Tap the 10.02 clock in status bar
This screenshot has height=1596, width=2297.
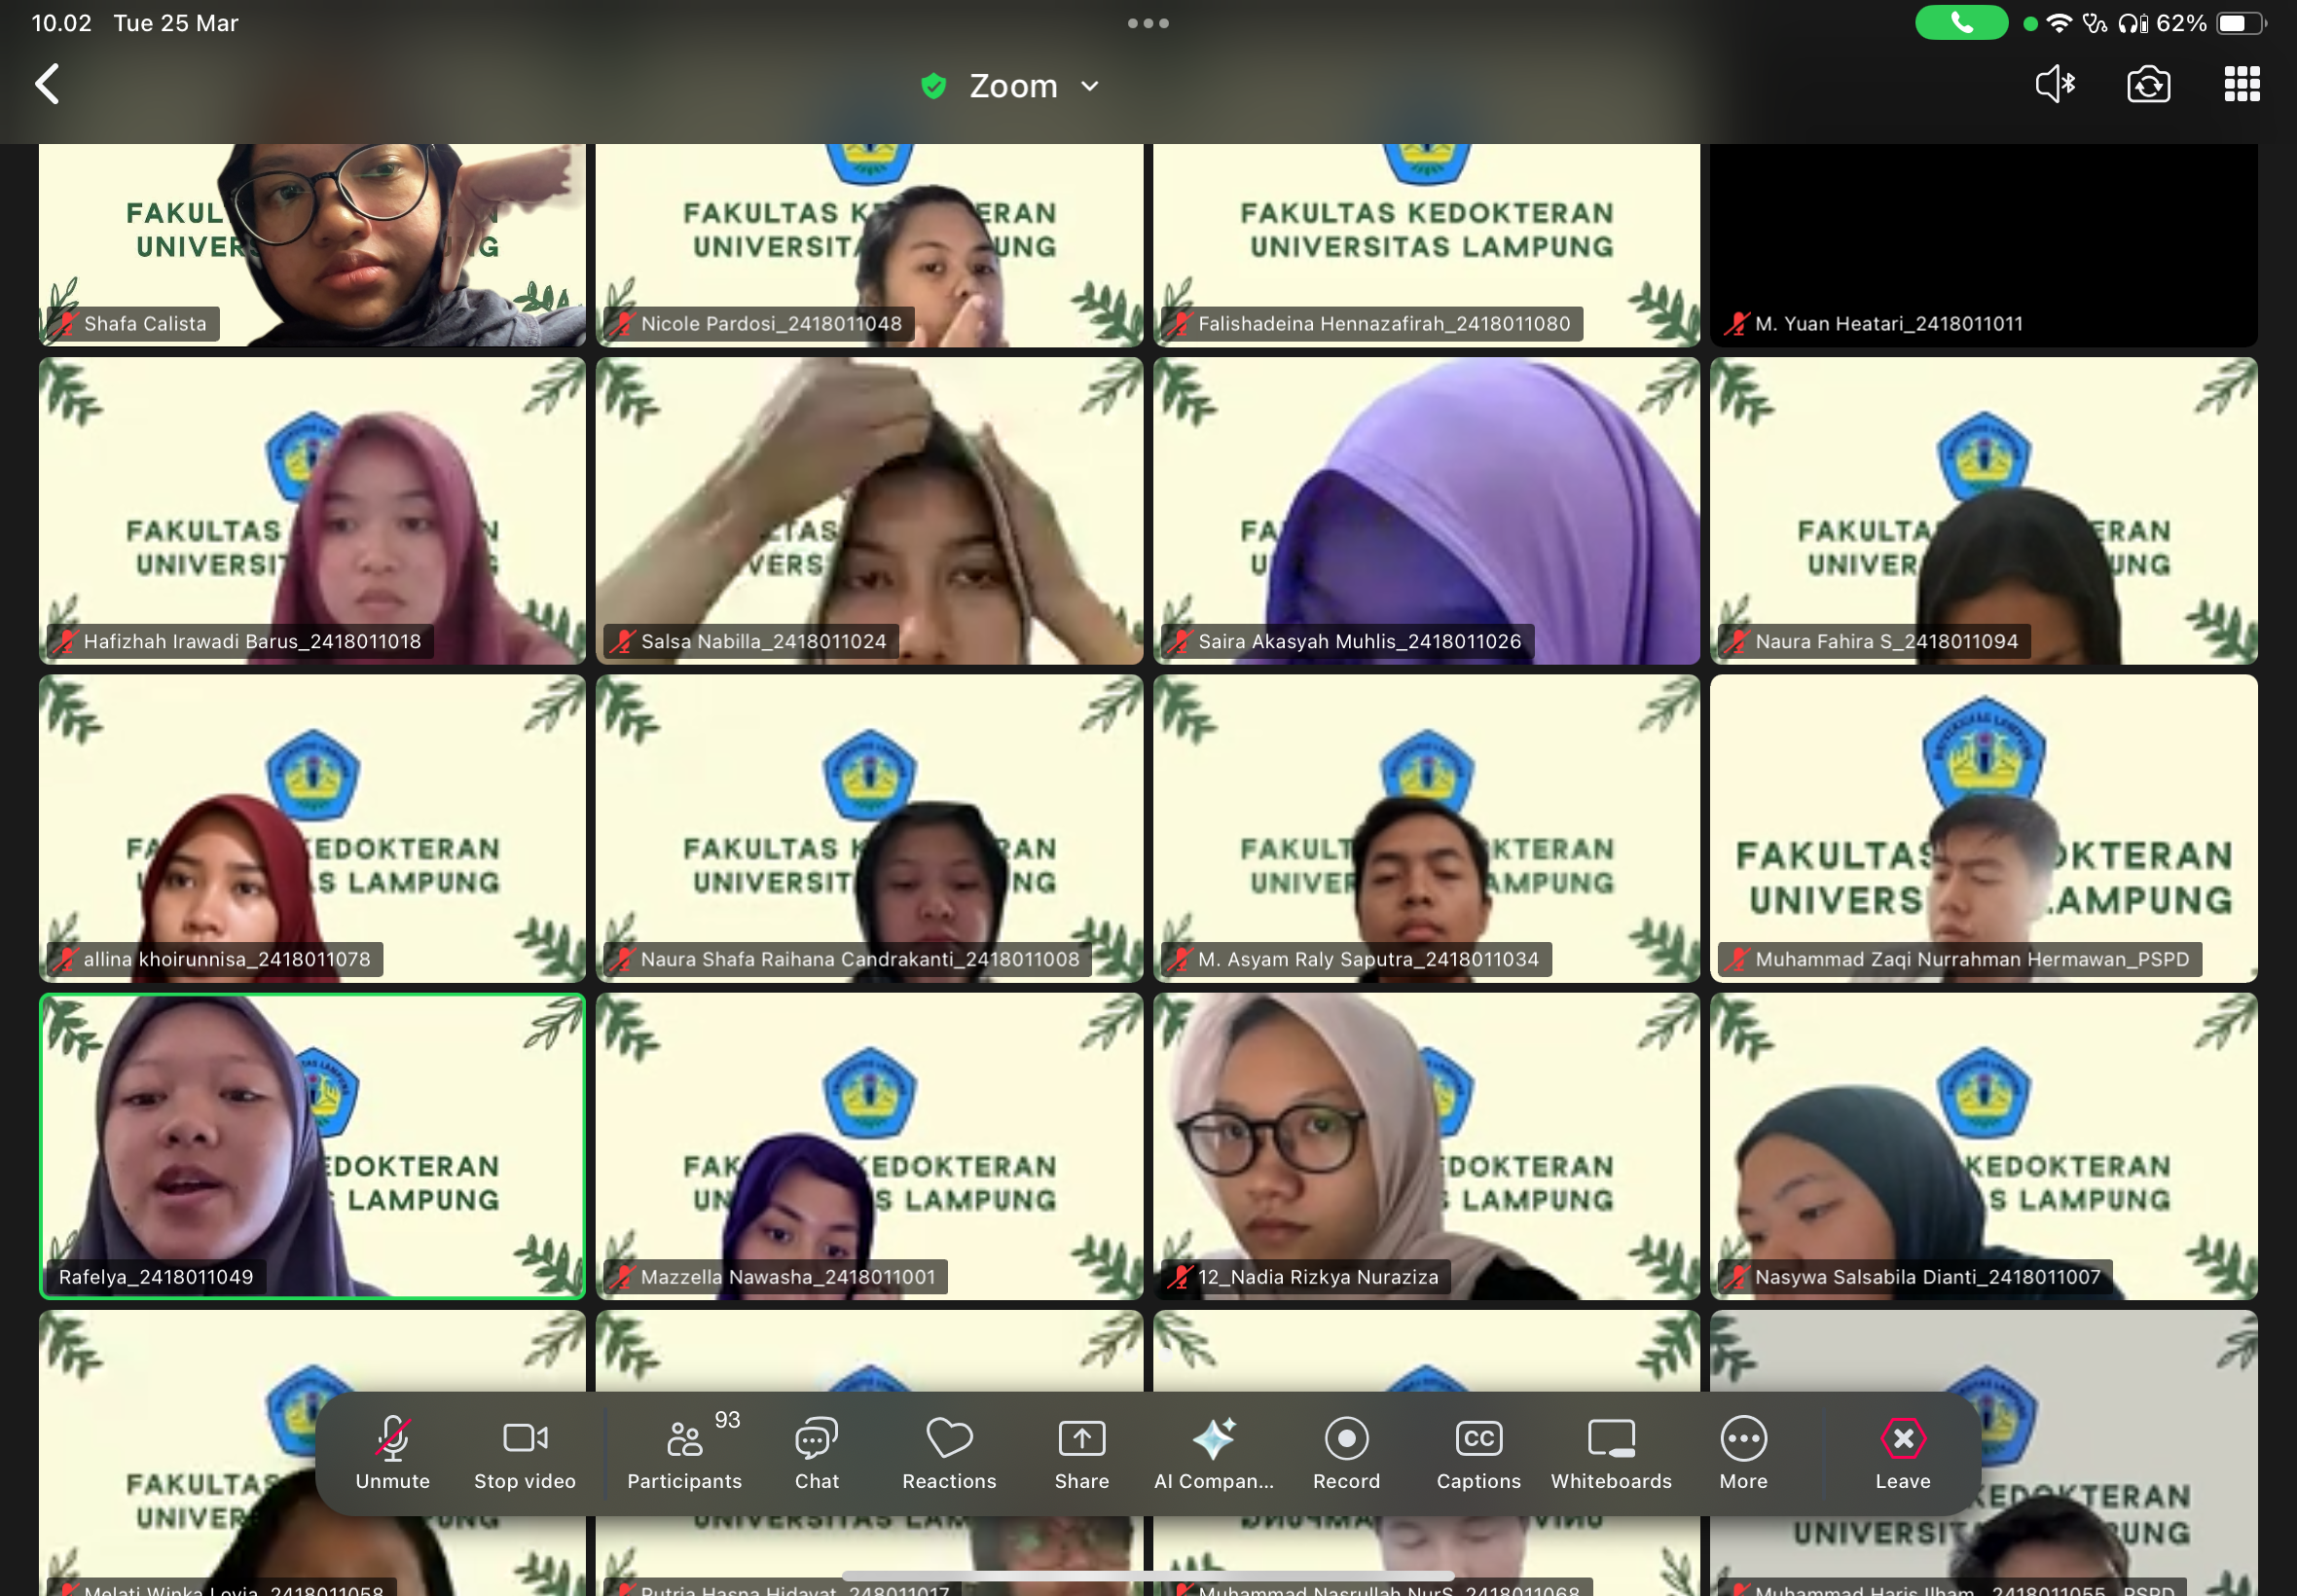click(x=62, y=23)
